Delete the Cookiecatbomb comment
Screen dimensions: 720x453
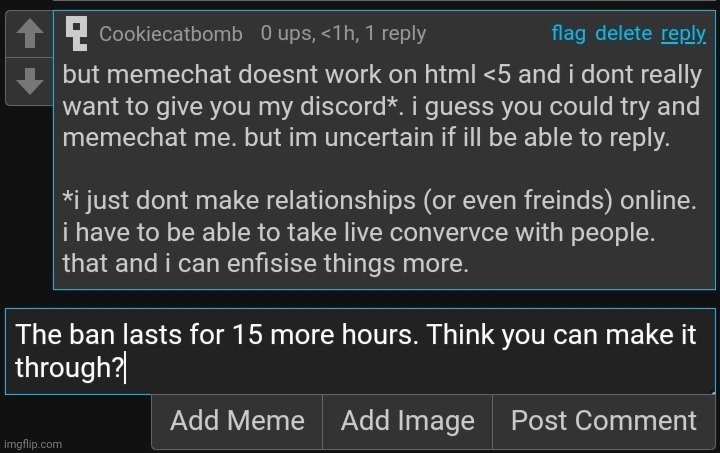[623, 34]
